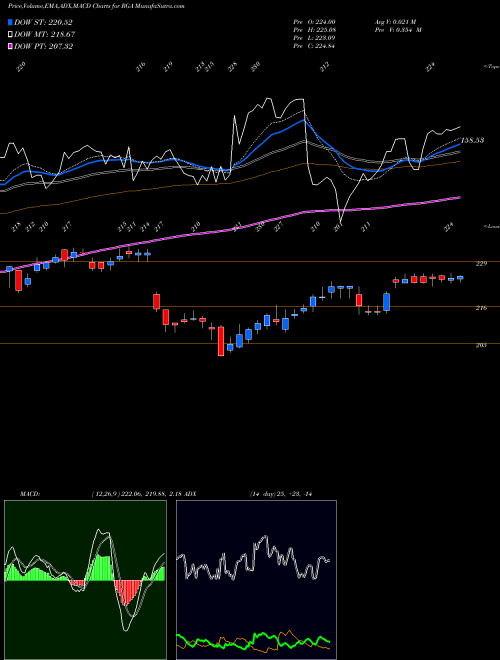Select the 'DOW PT: 207.32' legend text
This screenshot has width=500, height=660.
coord(43,46)
